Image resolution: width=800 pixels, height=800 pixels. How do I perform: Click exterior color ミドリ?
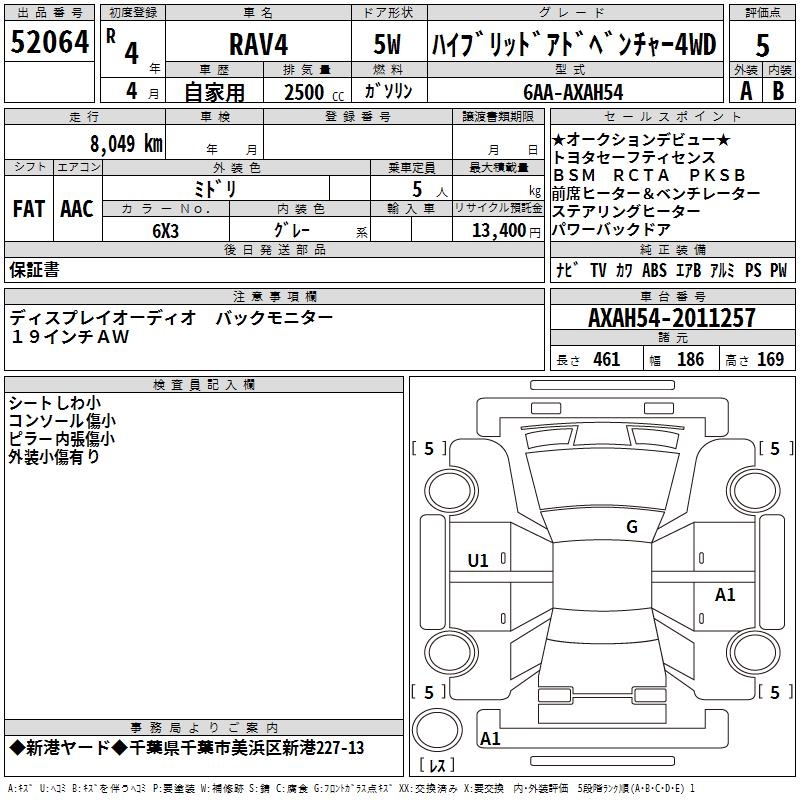(x=215, y=189)
